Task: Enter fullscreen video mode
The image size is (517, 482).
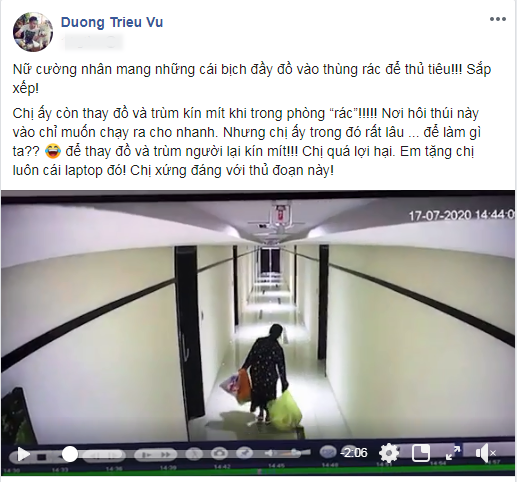Action: tap(453, 453)
